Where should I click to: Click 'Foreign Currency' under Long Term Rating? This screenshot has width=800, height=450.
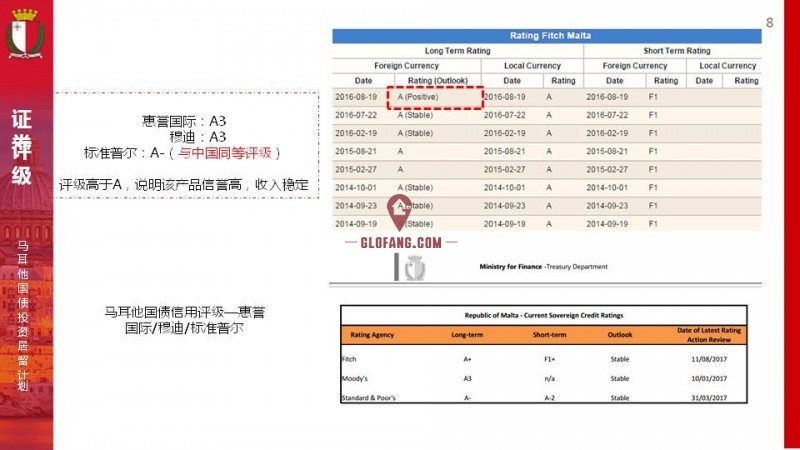[x=406, y=66]
